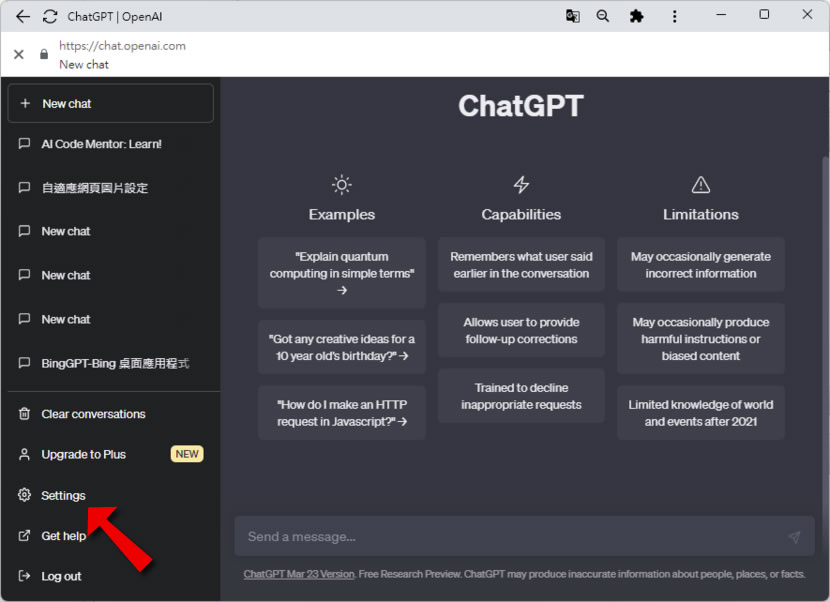
Task: Select Upgrade to Plus
Action: pyautogui.click(x=111, y=454)
